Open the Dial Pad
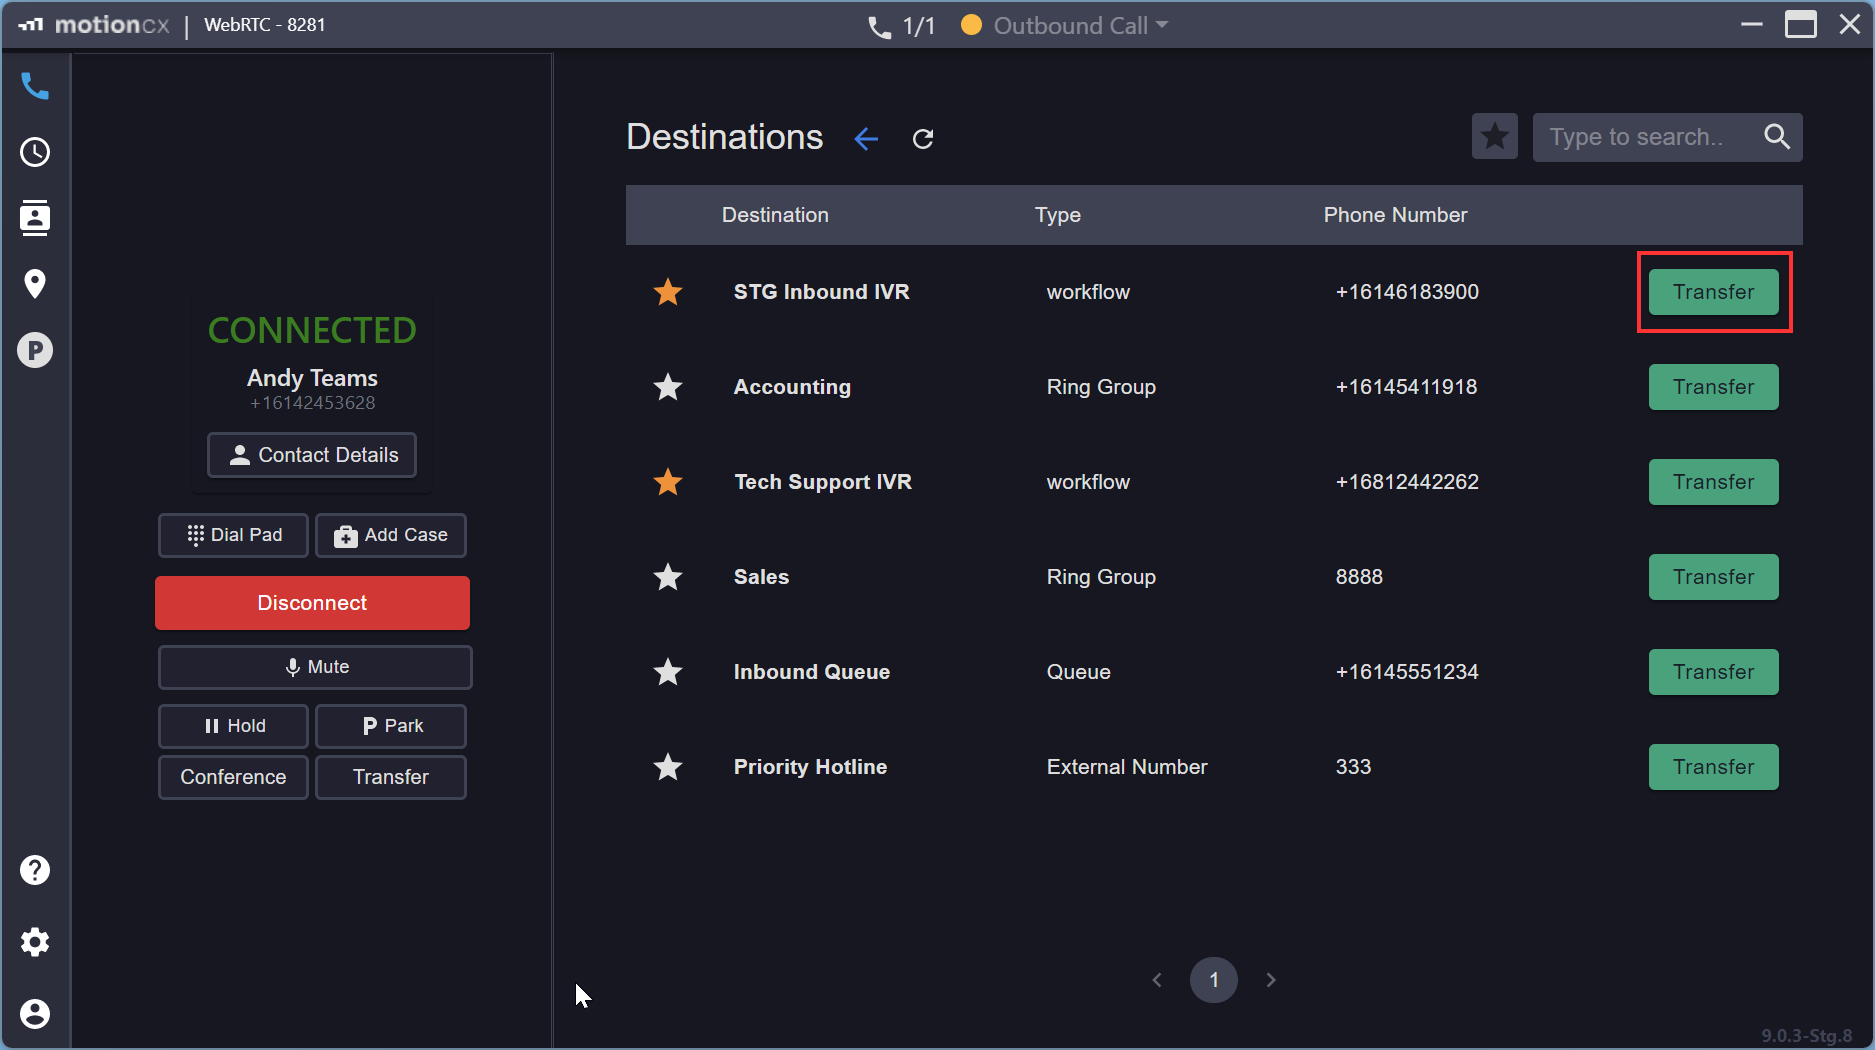This screenshot has width=1875, height=1050. click(233, 535)
